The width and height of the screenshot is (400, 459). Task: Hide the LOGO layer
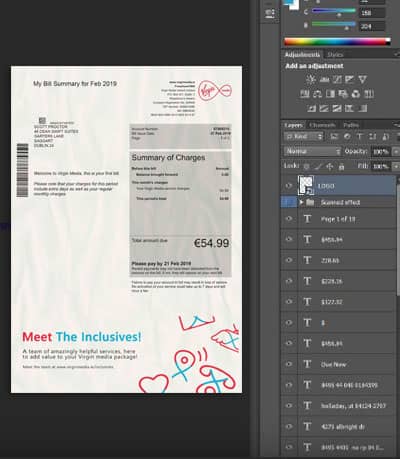point(289,186)
